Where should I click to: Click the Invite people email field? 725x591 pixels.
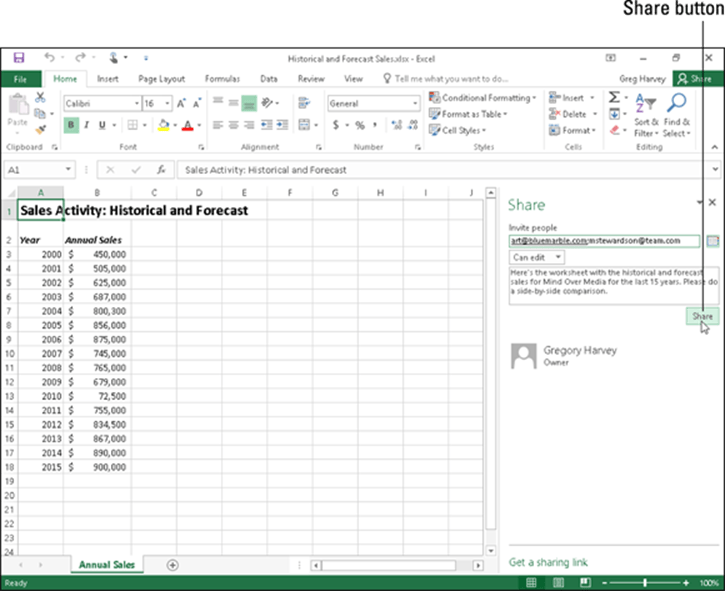(x=604, y=241)
